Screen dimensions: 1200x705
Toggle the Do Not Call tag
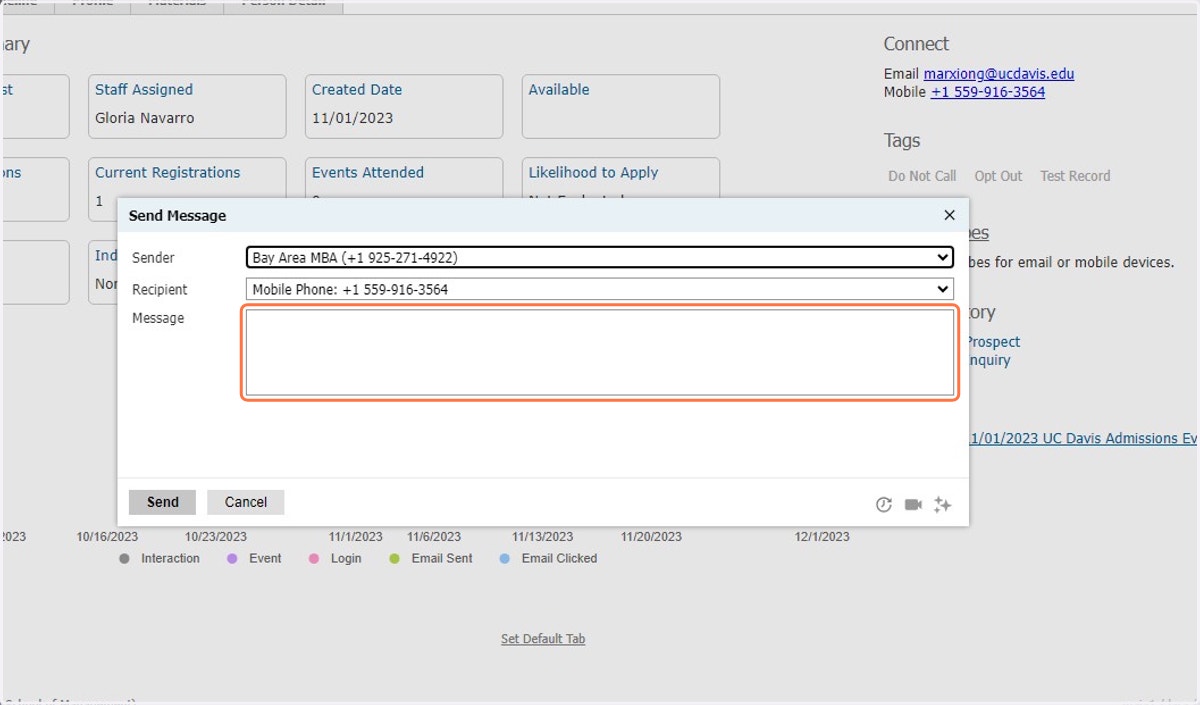[922, 176]
